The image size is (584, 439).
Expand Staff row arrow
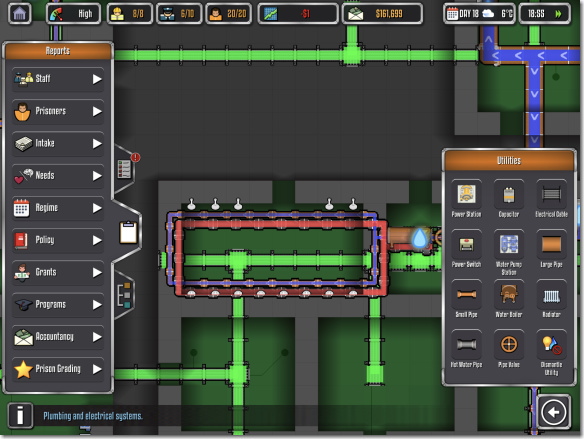click(97, 79)
